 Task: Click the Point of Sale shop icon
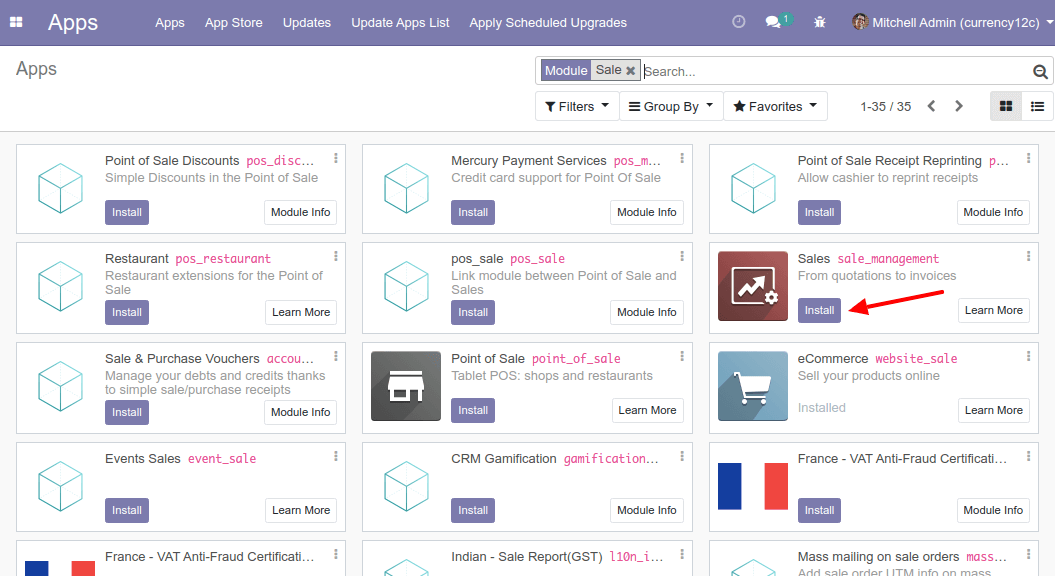(x=406, y=386)
